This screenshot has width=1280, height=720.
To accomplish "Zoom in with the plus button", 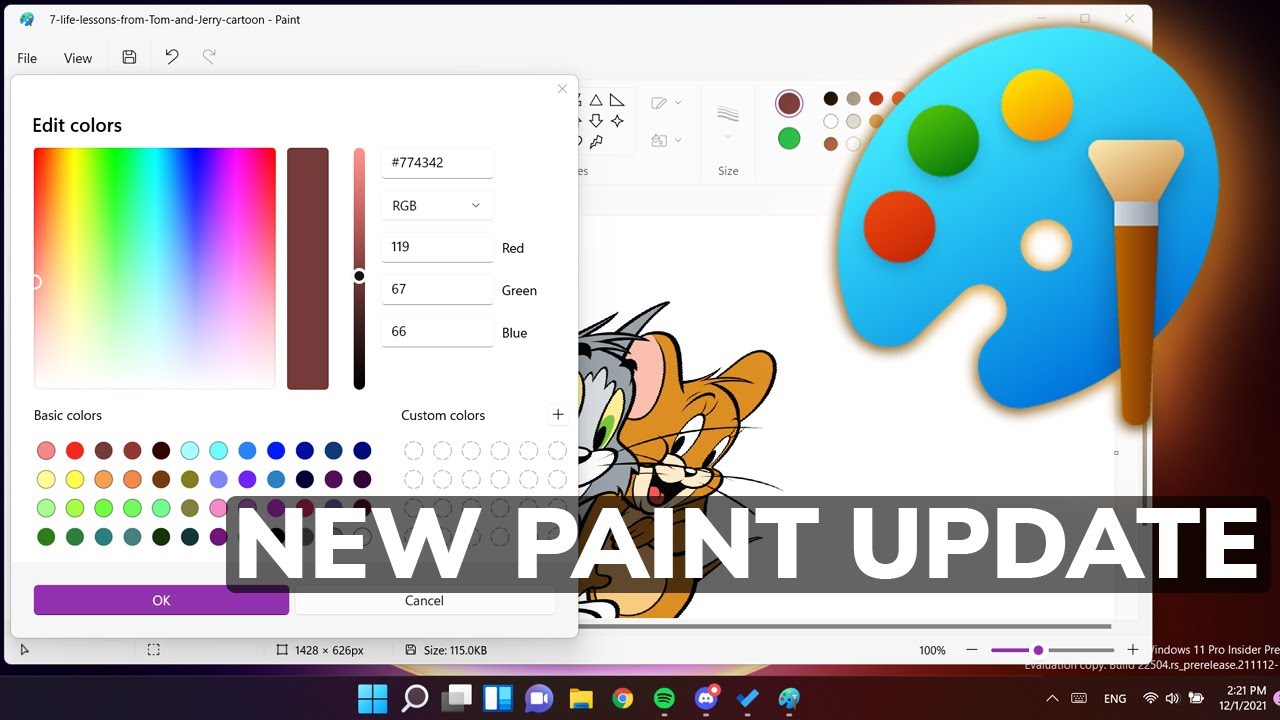I will [x=1133, y=650].
